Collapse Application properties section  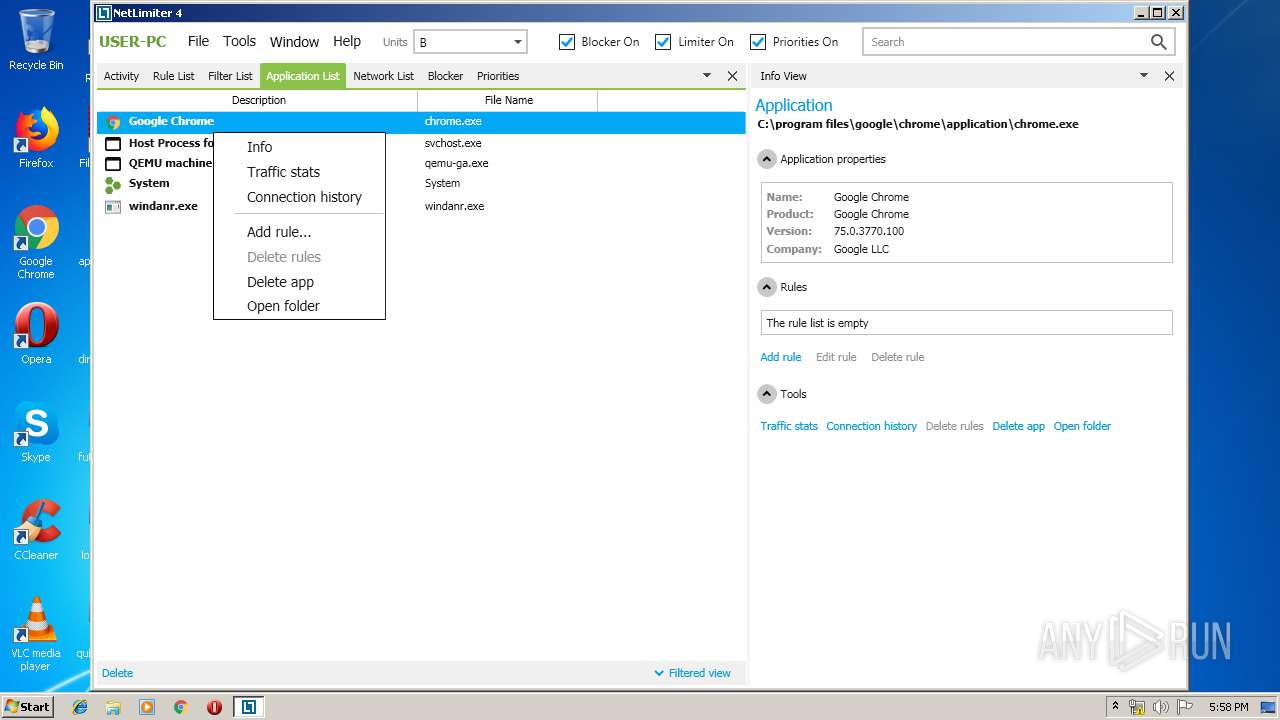(767, 159)
